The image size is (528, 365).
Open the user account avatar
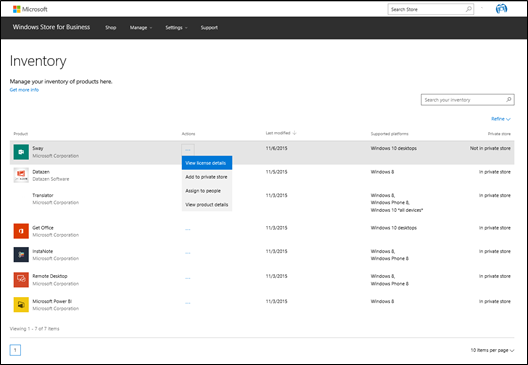click(x=501, y=9)
